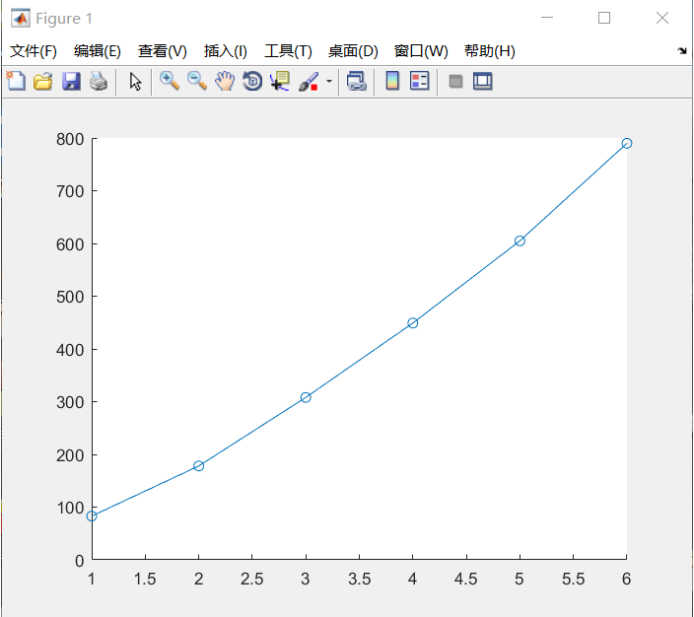Click the data point marker at x=4

(x=413, y=323)
